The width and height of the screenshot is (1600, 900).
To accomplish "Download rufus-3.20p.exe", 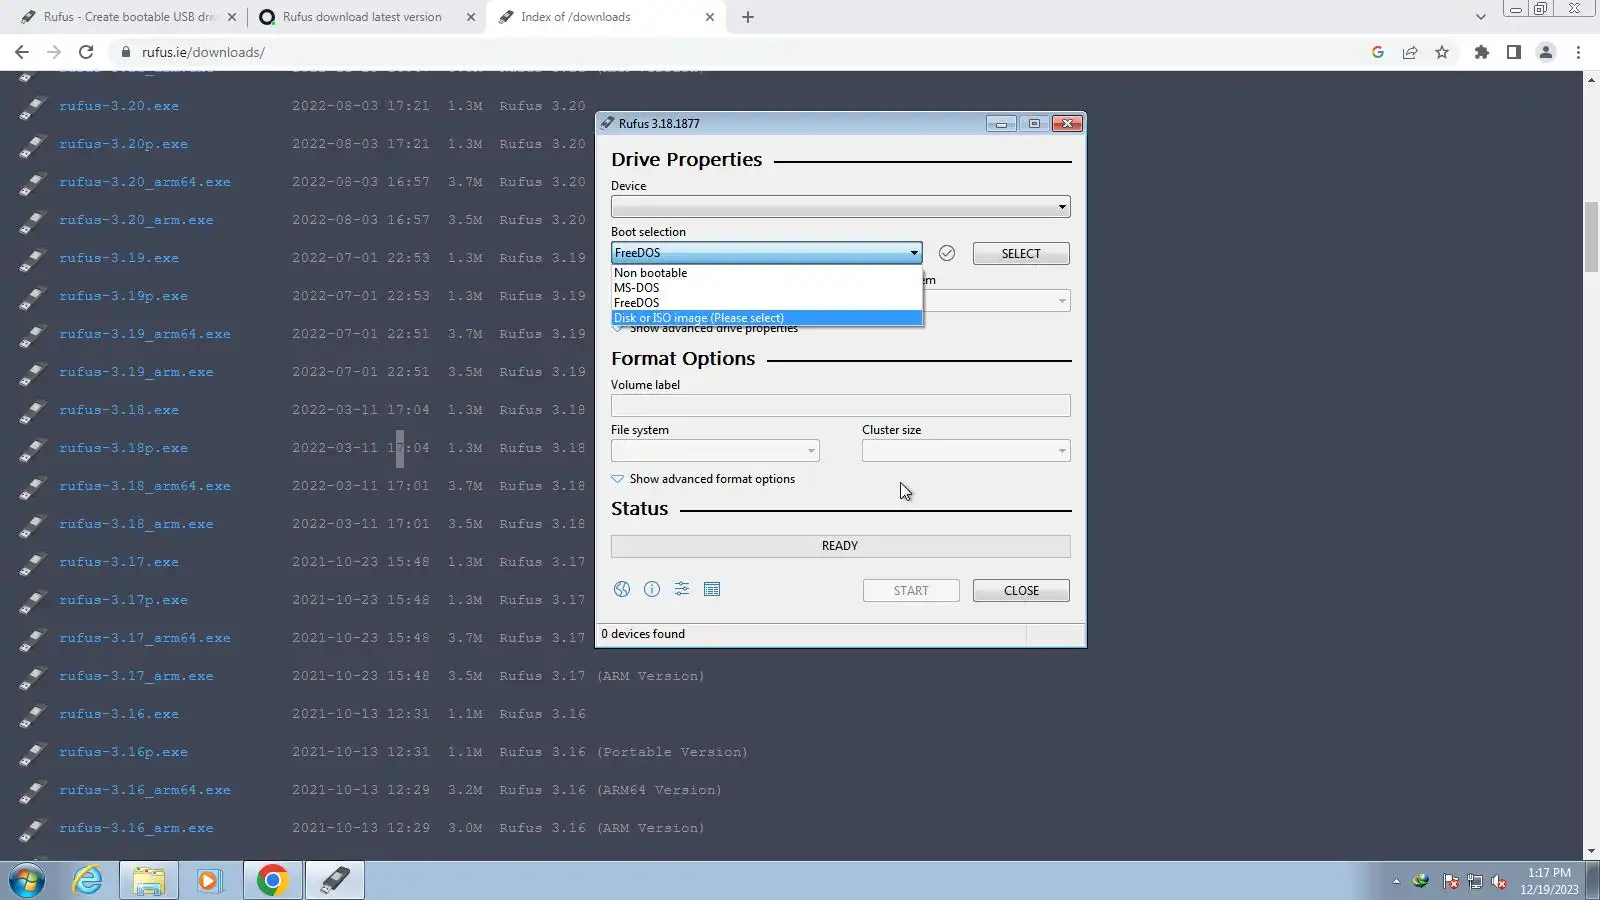I will [x=123, y=144].
